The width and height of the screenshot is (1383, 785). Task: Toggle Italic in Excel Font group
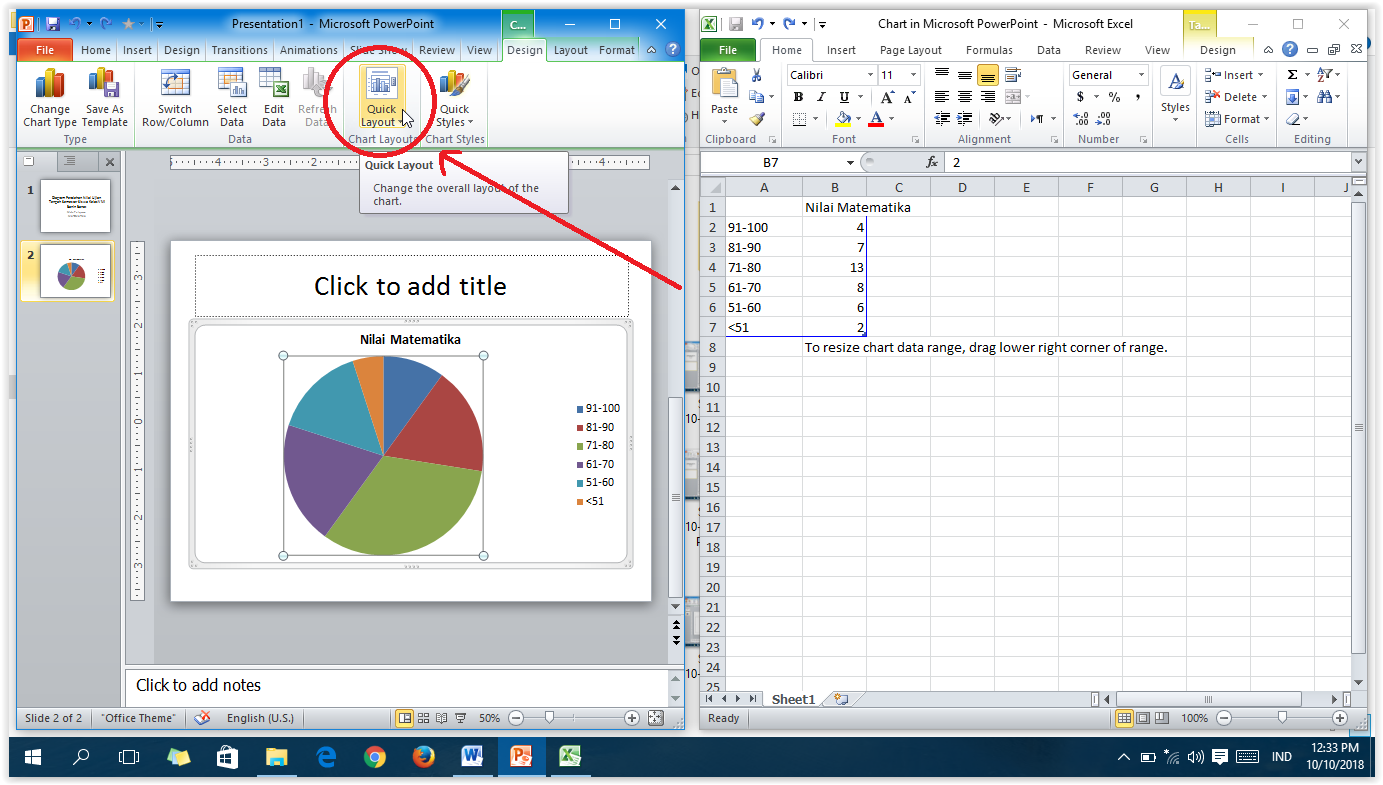821,97
